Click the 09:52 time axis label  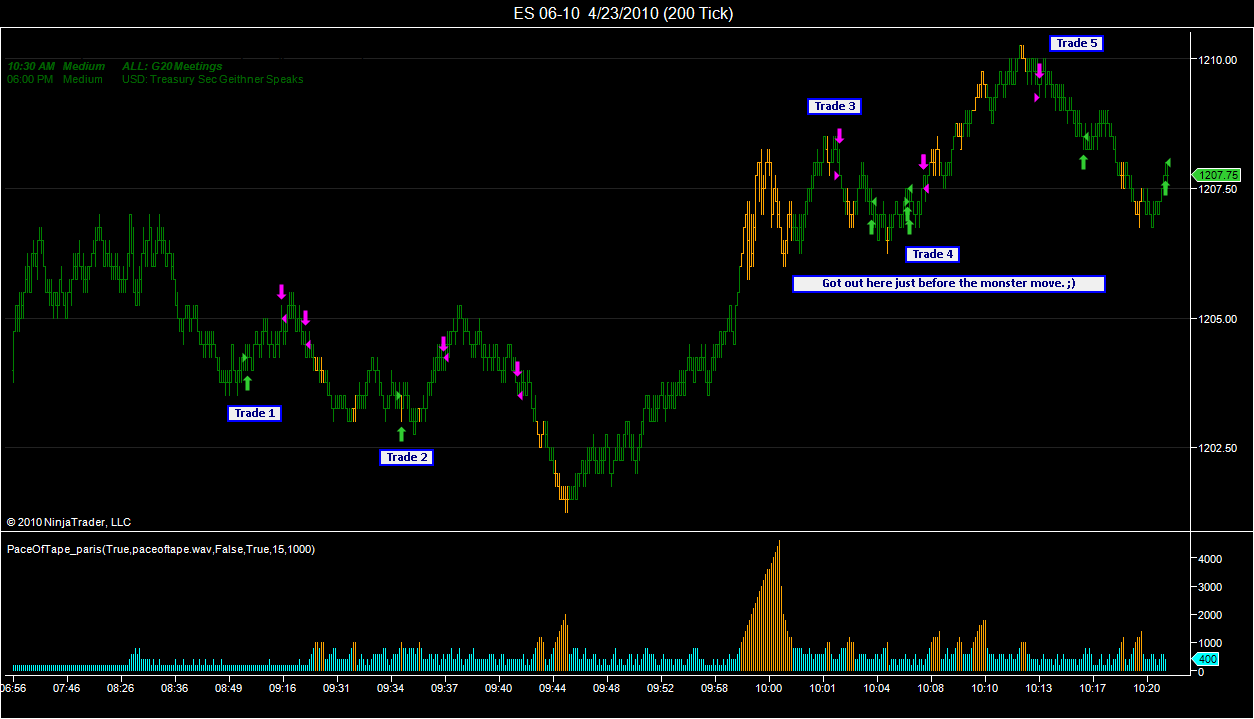point(661,688)
